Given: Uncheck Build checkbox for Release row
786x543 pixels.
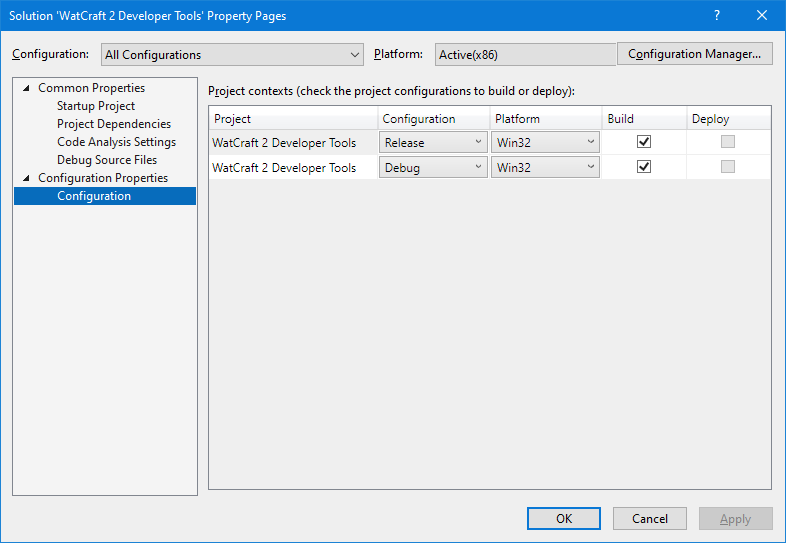Looking at the screenshot, I should 644,142.
